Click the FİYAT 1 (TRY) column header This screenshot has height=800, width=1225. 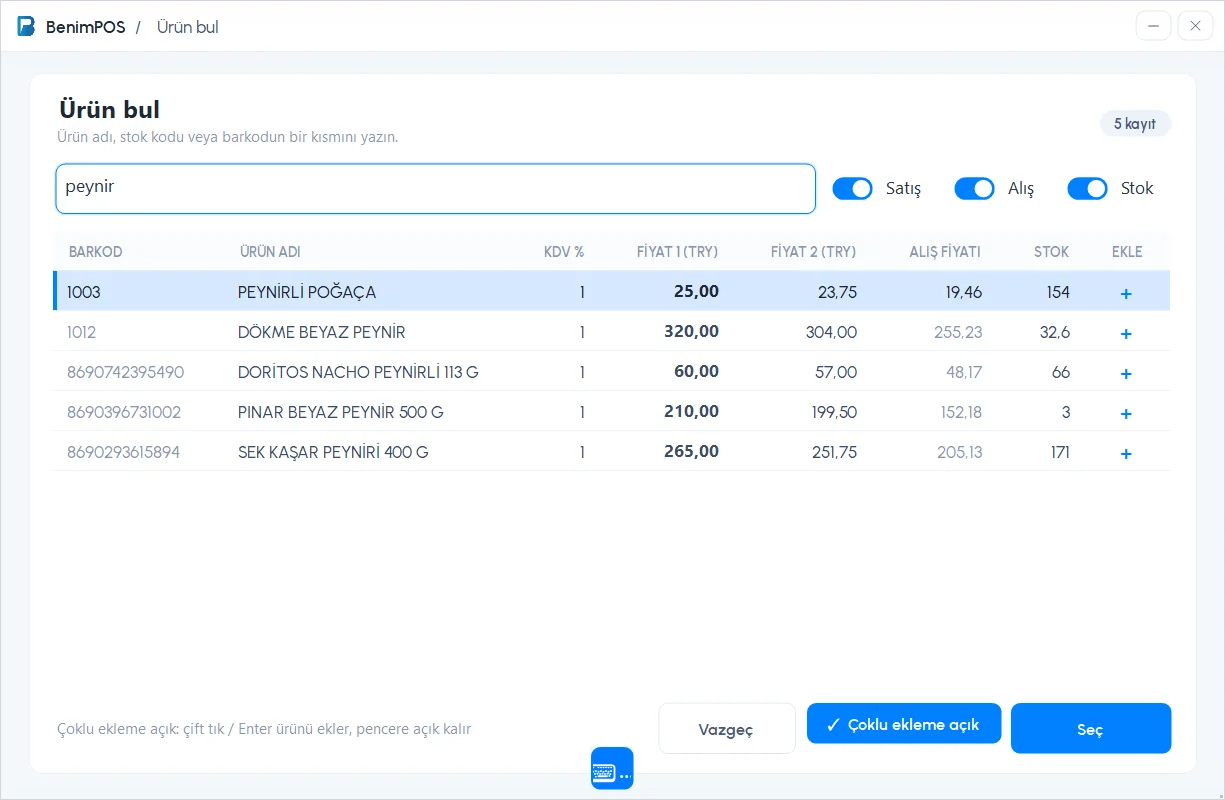(x=677, y=252)
